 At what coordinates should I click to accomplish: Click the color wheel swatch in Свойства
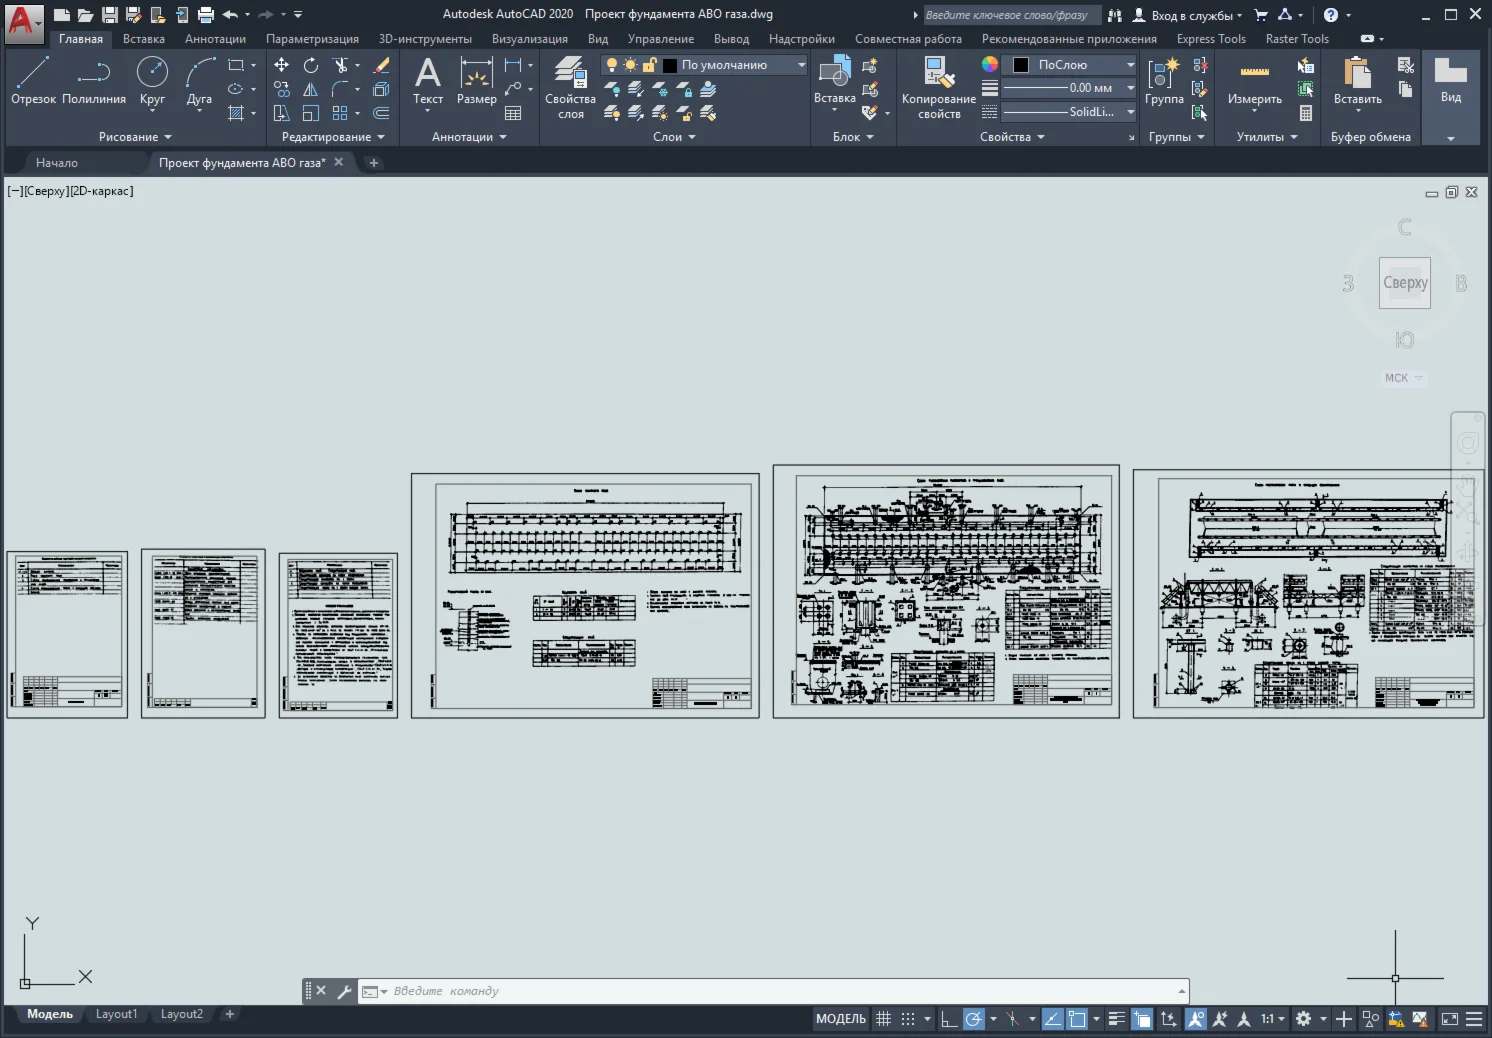(x=990, y=64)
